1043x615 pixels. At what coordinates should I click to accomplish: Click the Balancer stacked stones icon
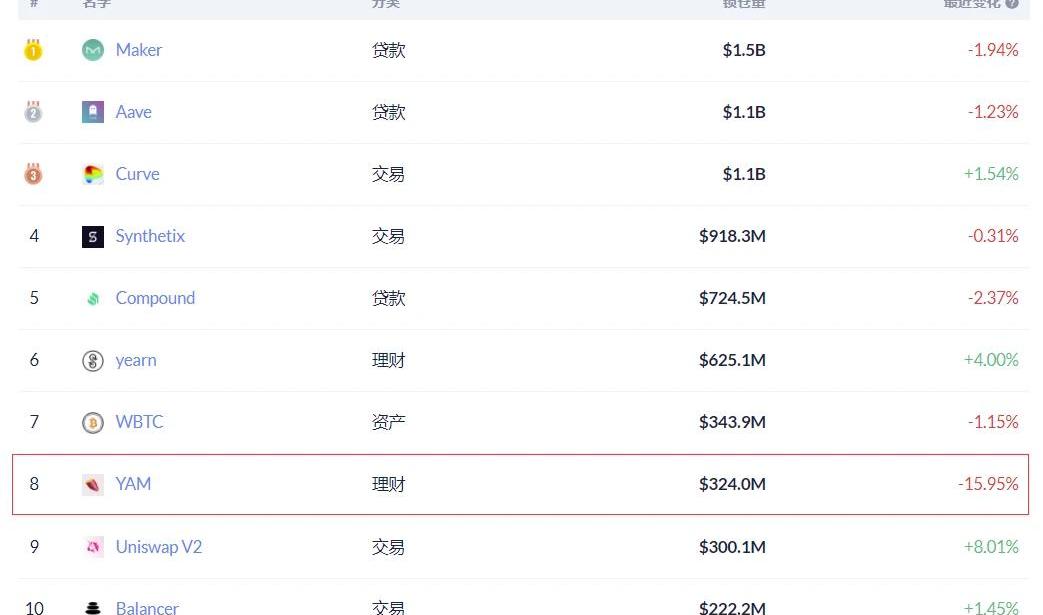(92, 608)
